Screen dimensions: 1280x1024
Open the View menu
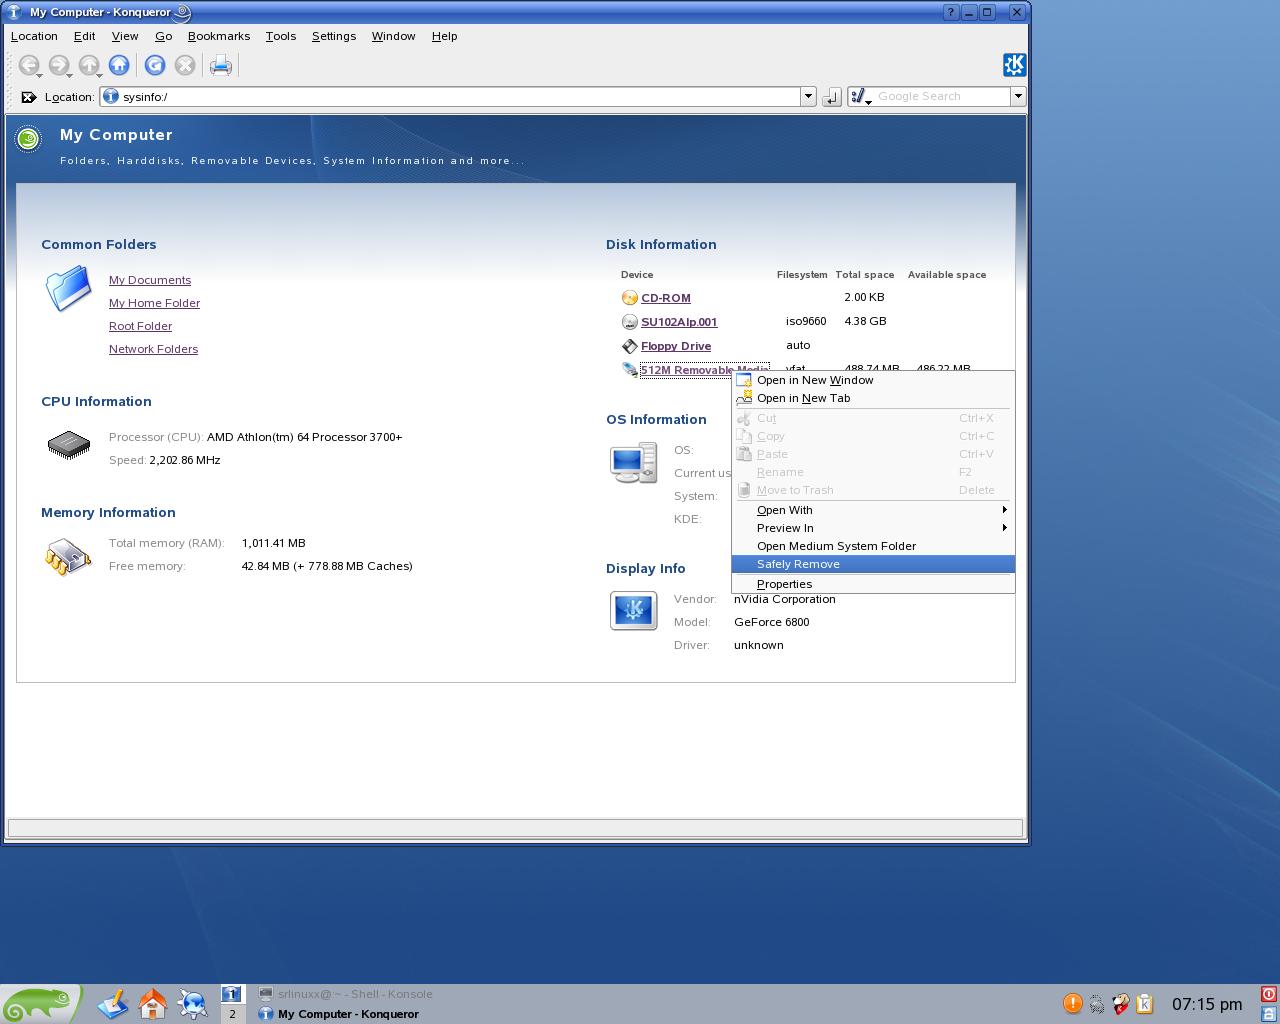[125, 36]
